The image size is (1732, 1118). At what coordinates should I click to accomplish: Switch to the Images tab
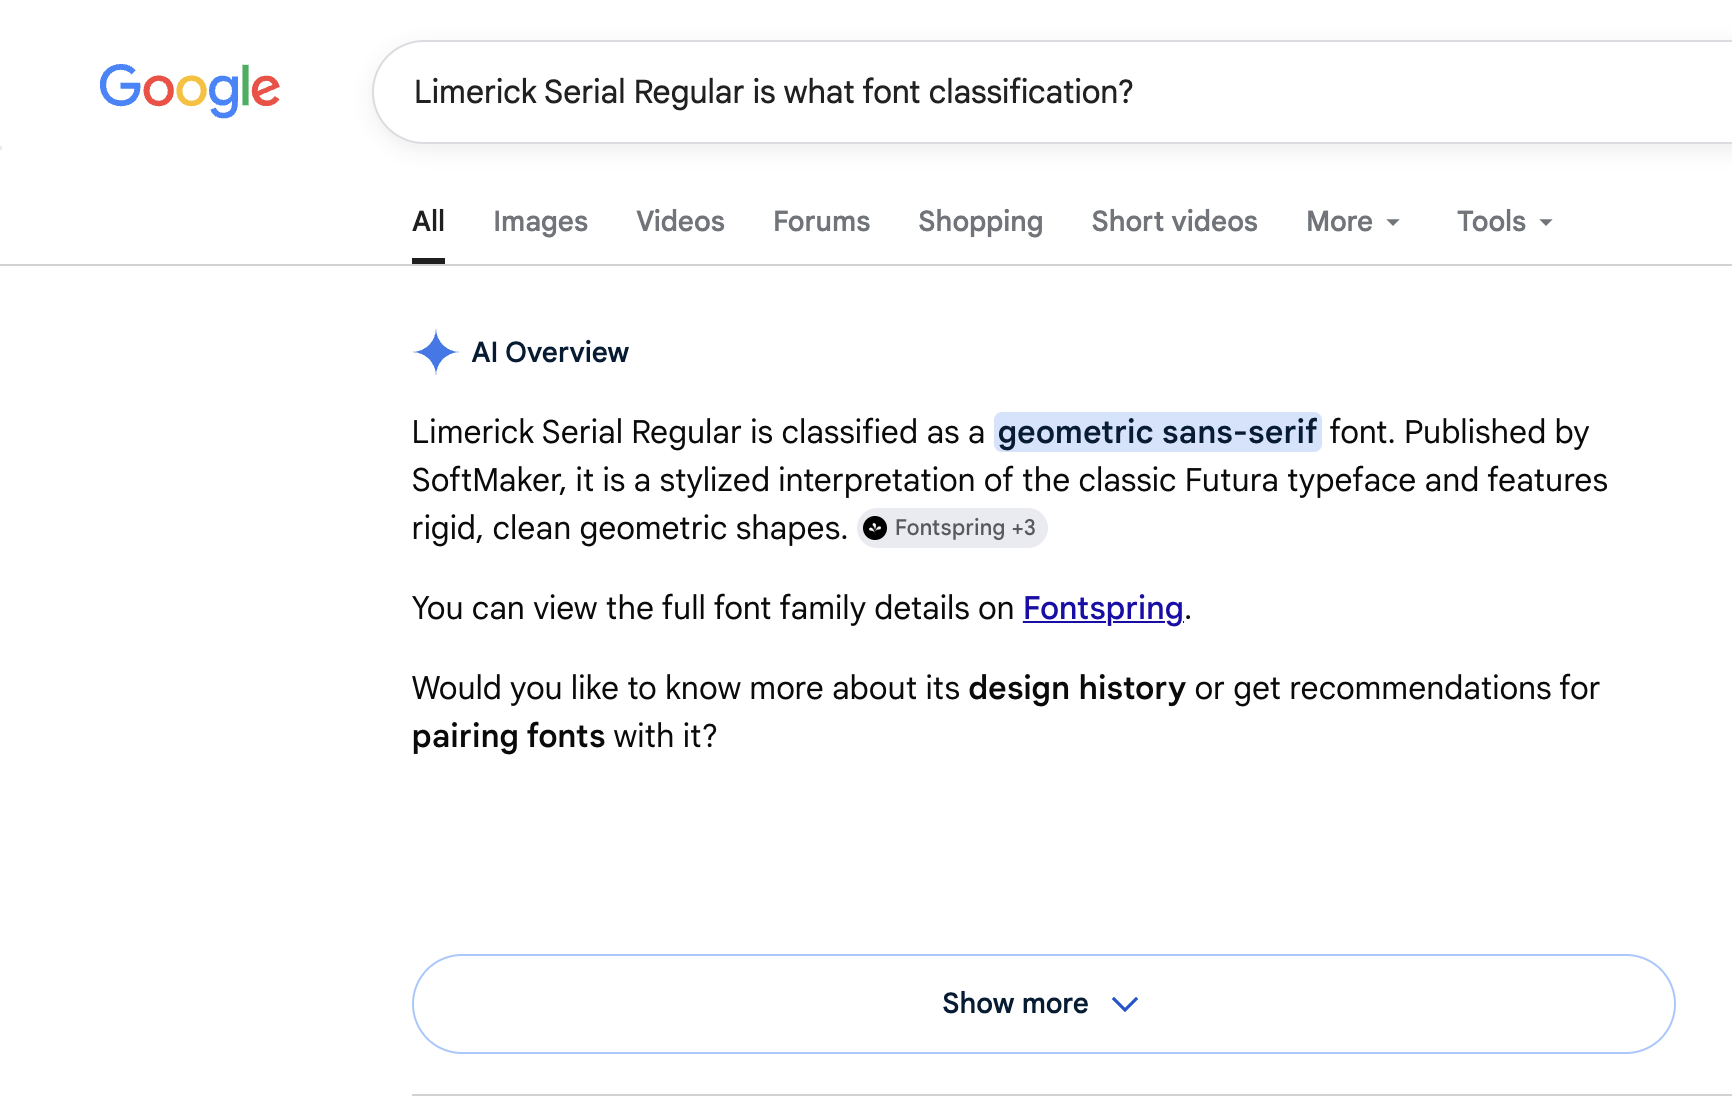[x=540, y=221]
